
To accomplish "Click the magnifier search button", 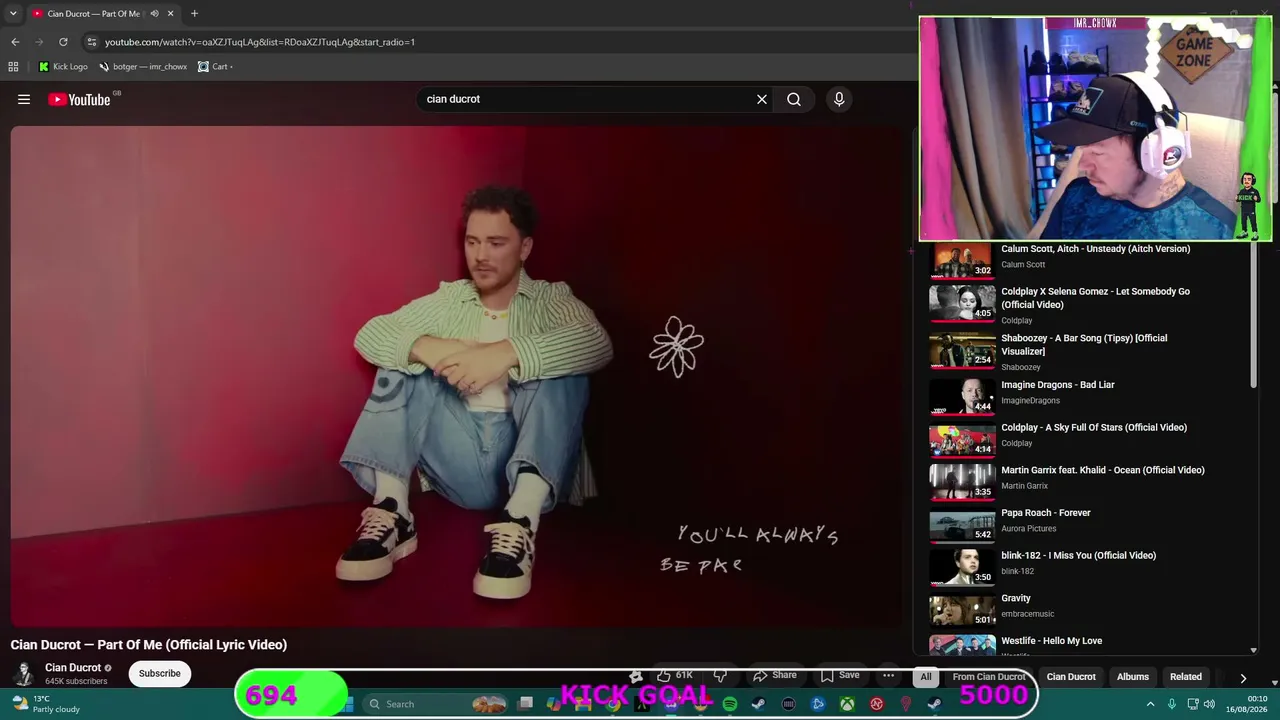I will 794,99.
